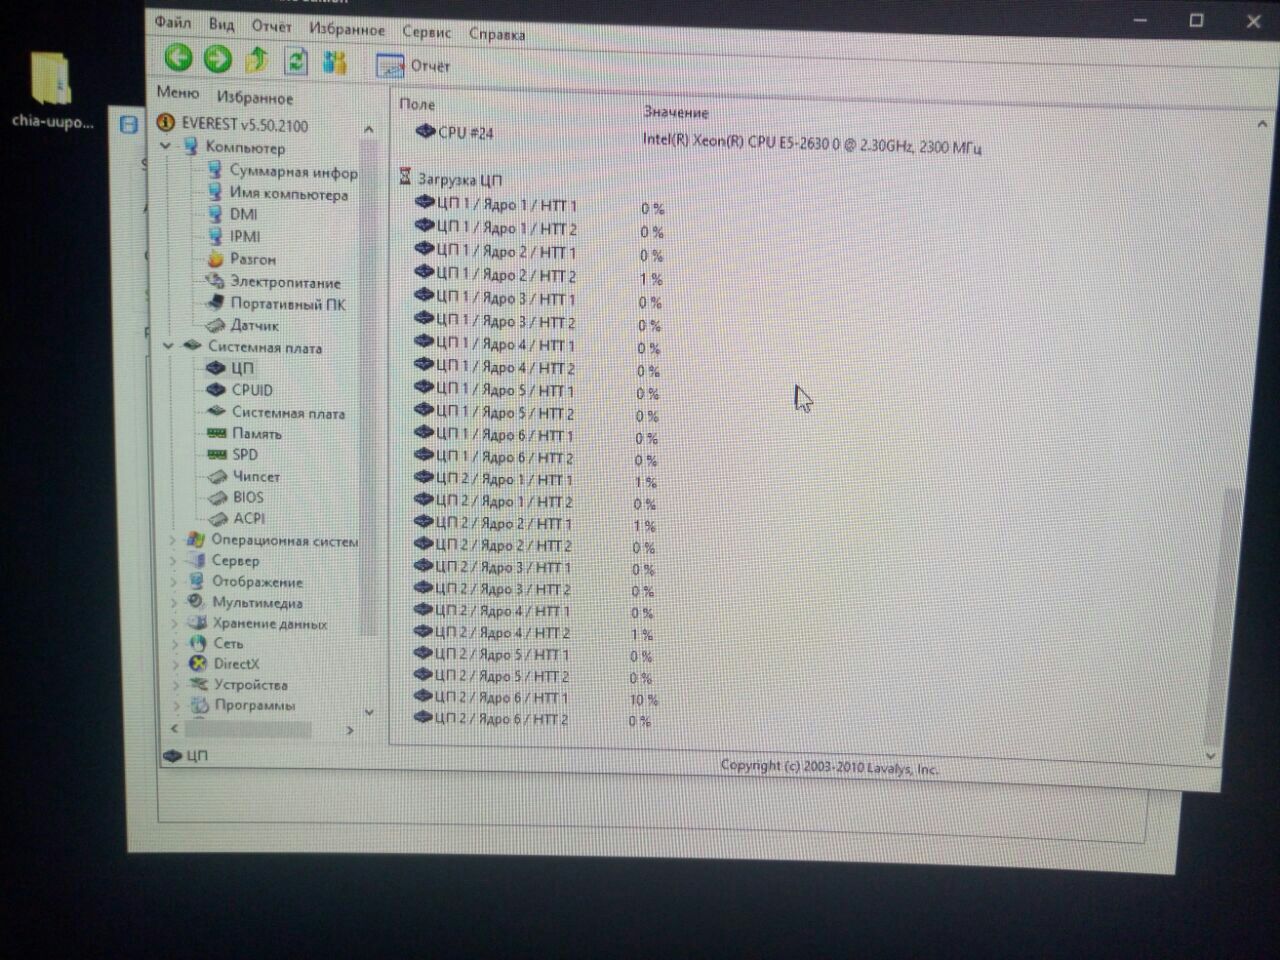
Task: Click the SPD memory icon
Action: pos(216,454)
